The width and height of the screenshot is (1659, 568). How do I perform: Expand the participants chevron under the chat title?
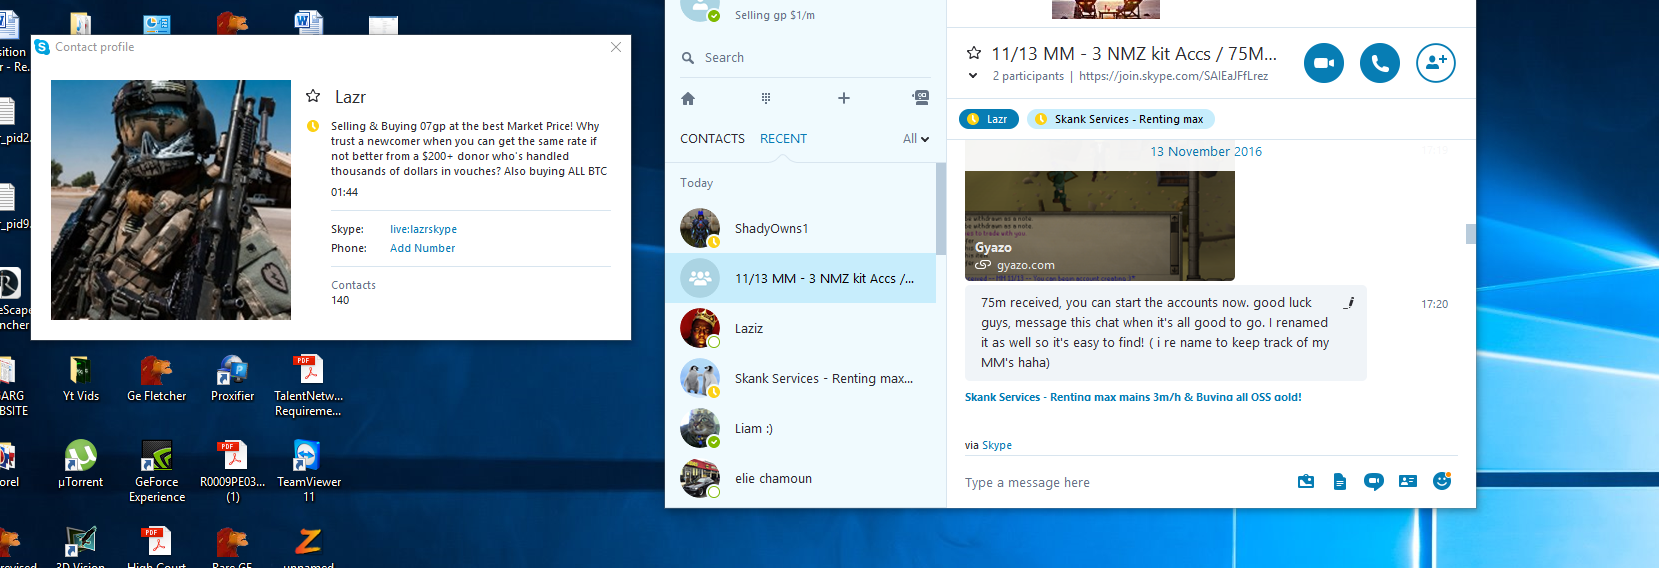pyautogui.click(x=973, y=76)
